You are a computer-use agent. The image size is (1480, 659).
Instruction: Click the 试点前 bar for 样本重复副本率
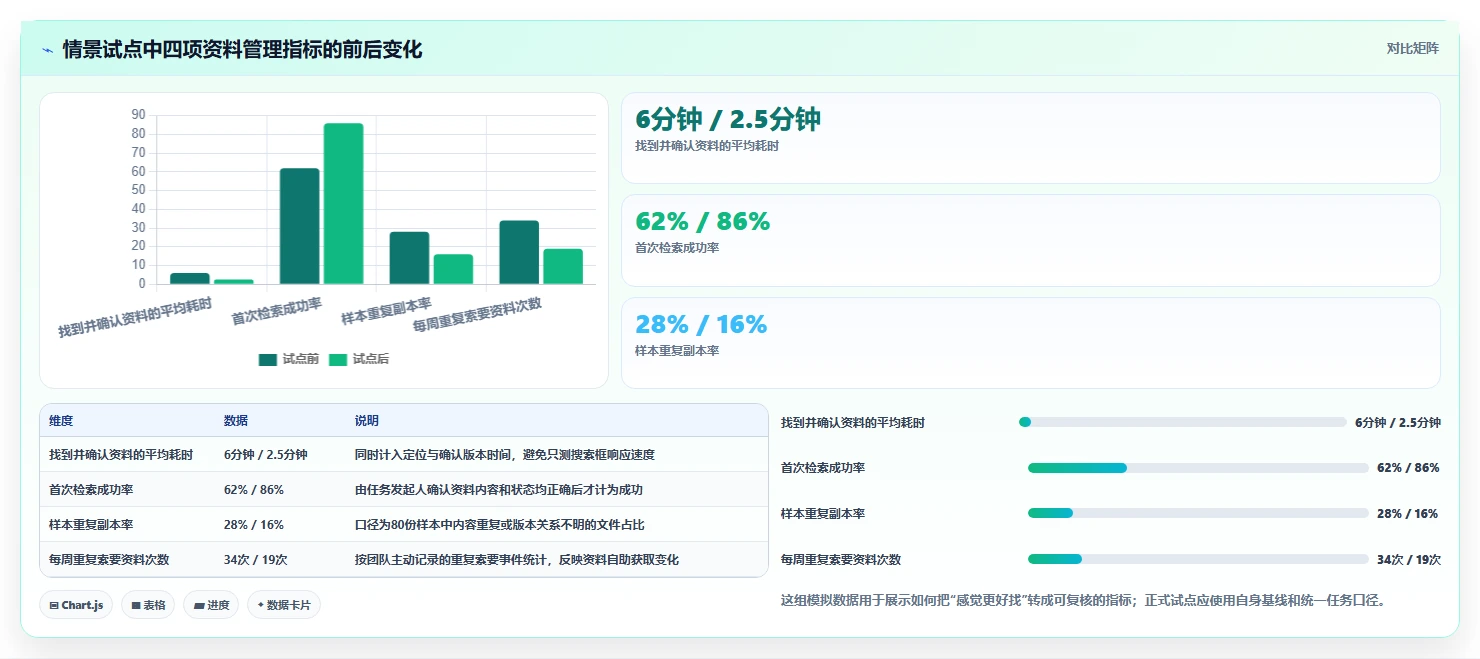[x=409, y=258]
